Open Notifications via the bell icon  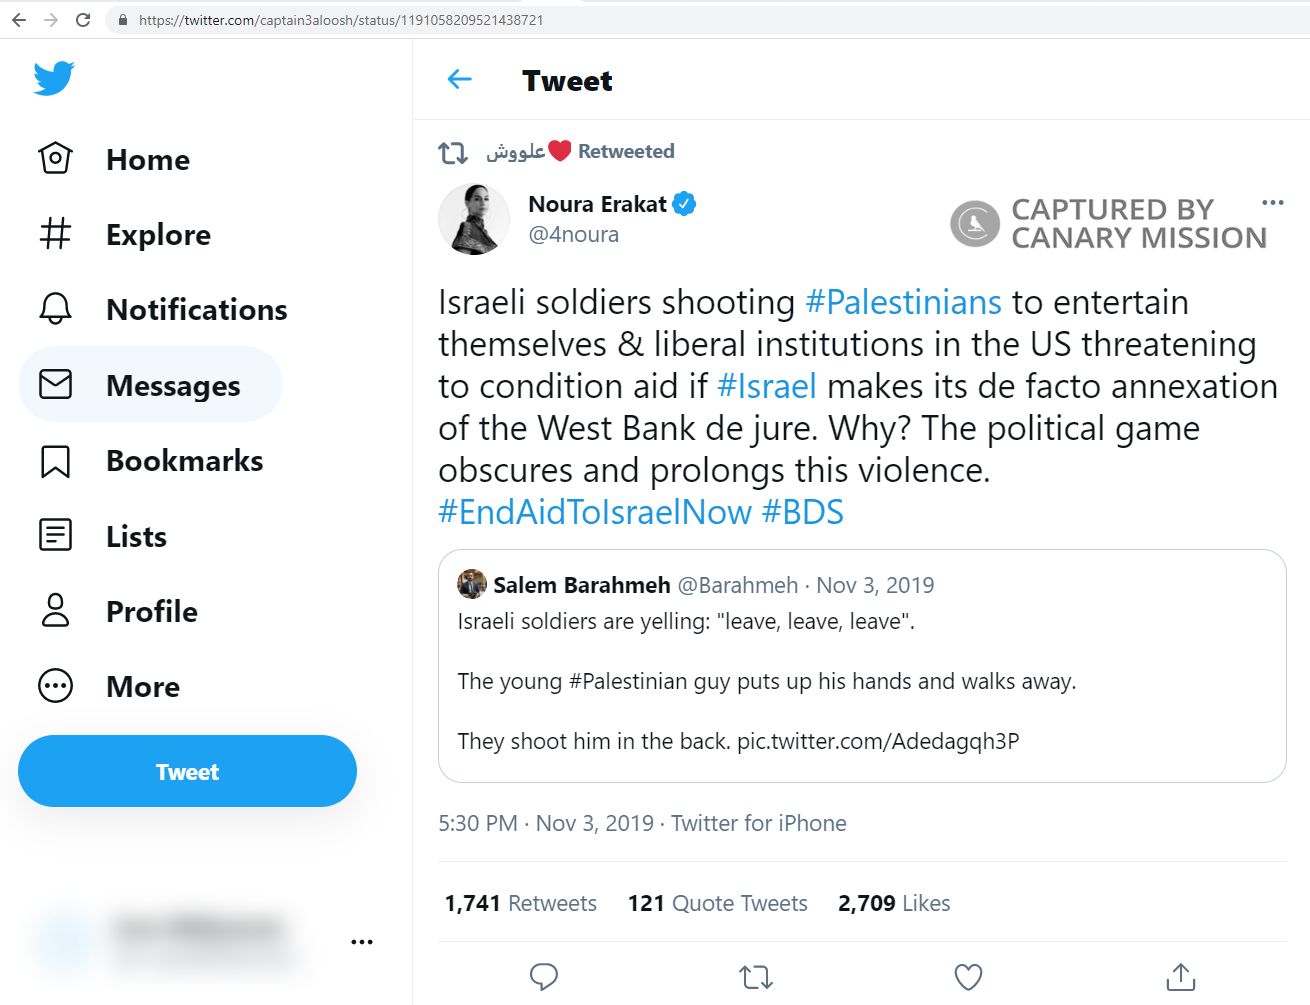57,309
